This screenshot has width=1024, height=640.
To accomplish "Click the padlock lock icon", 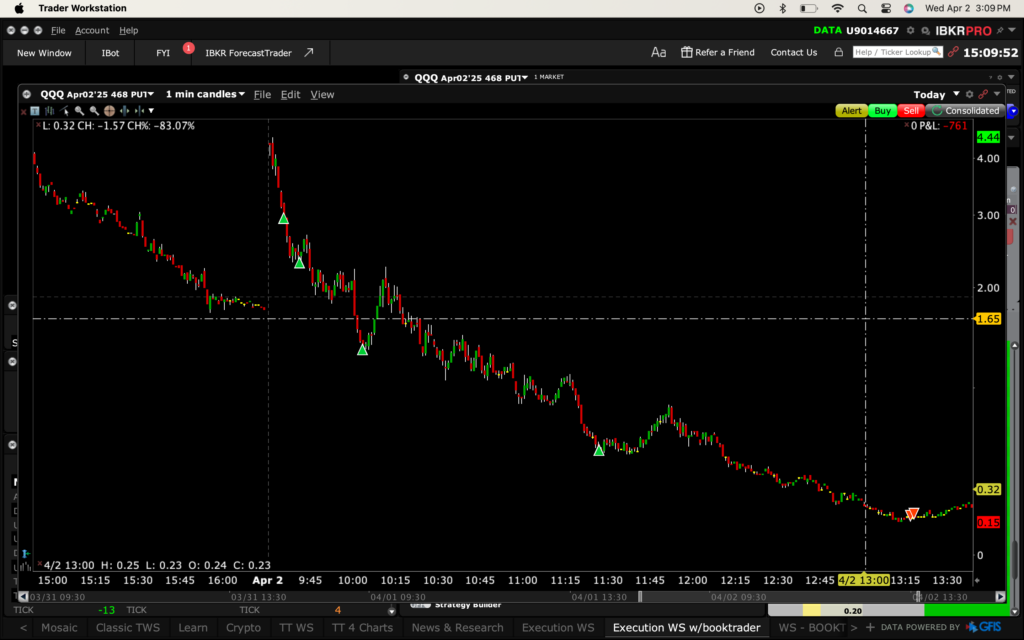I will pos(839,52).
